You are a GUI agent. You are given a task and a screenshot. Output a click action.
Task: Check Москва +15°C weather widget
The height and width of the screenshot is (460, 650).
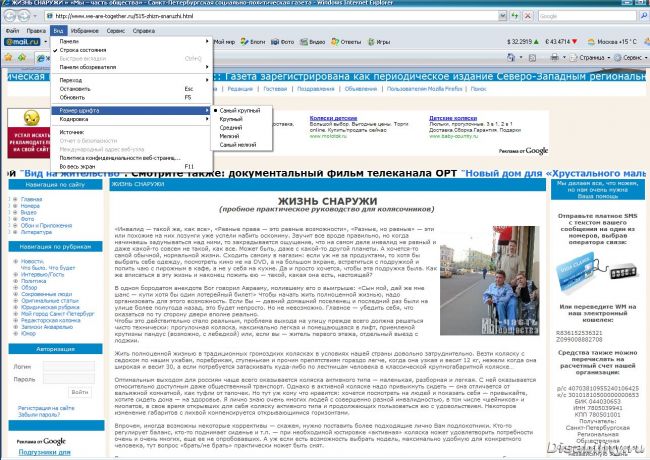point(612,42)
